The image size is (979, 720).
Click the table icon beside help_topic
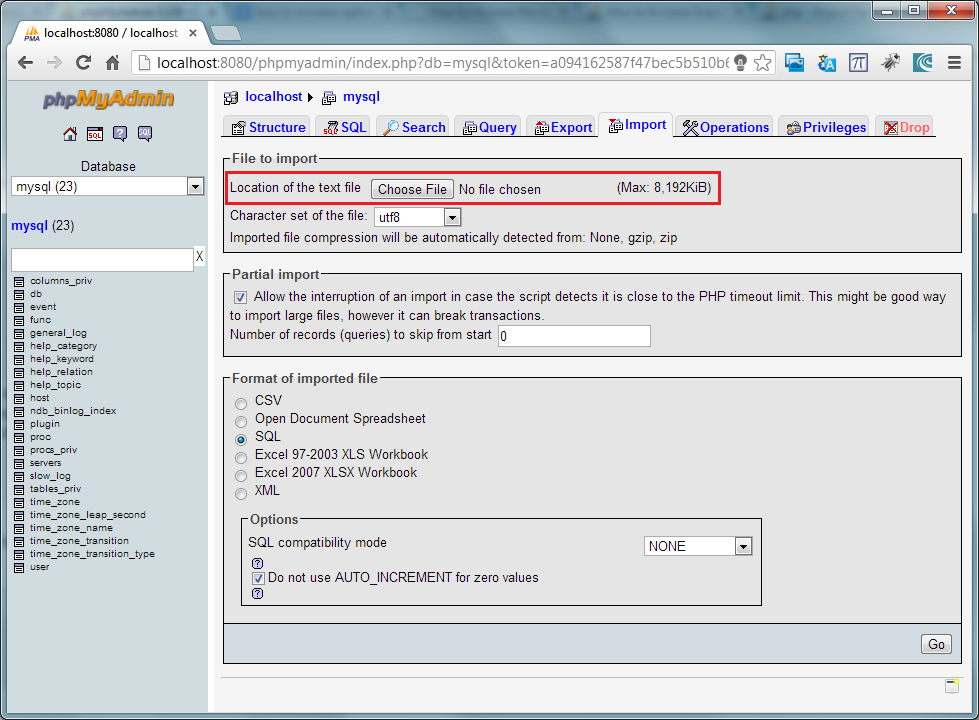point(19,386)
